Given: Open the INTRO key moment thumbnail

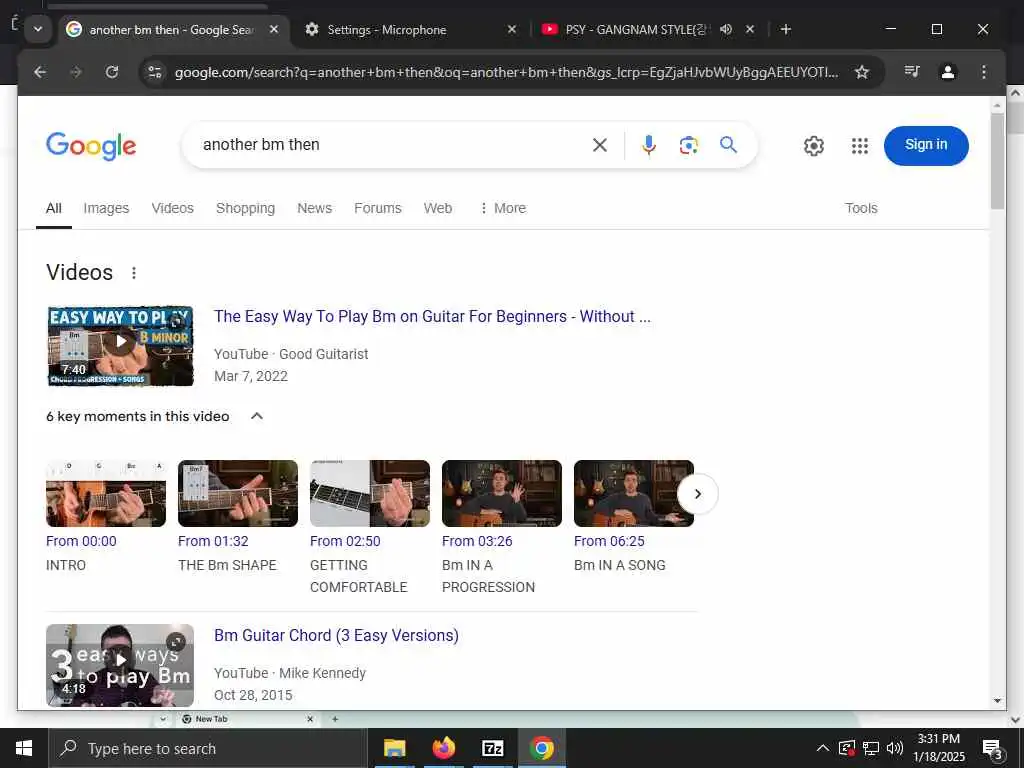Looking at the screenshot, I should click(106, 494).
